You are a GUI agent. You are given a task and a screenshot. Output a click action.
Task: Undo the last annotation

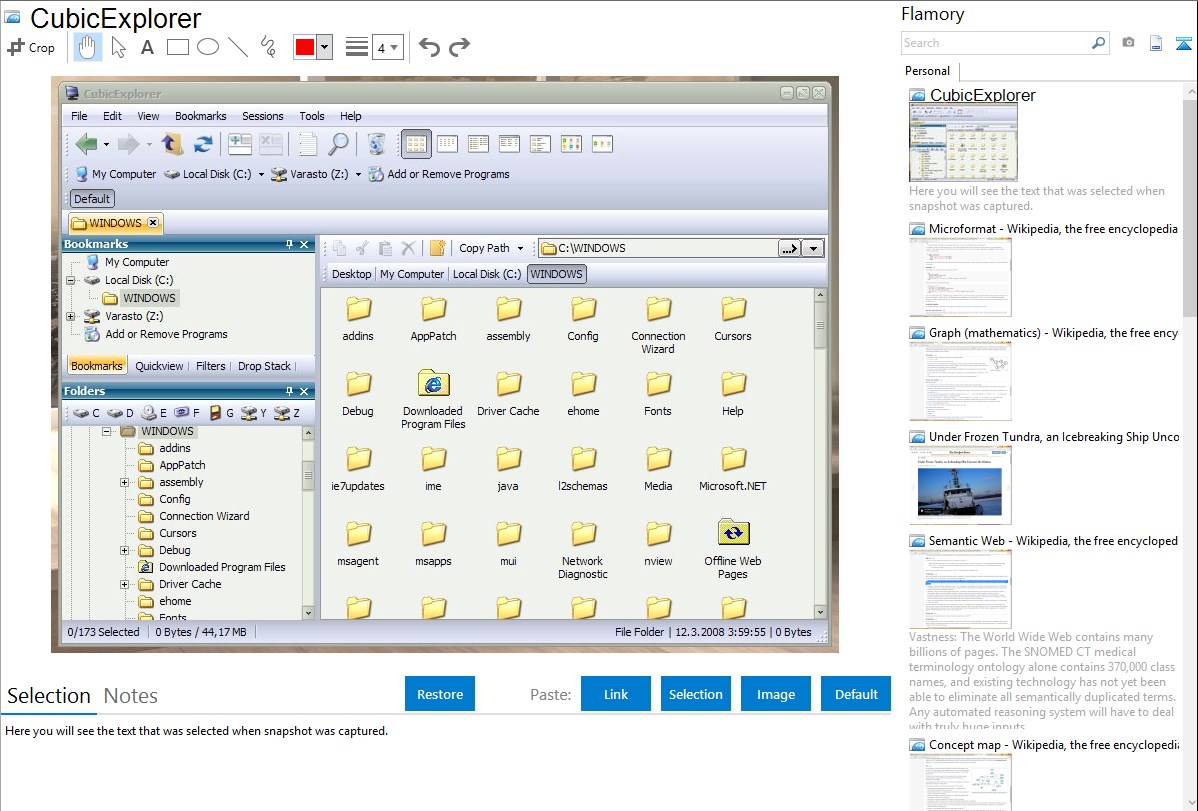(429, 47)
